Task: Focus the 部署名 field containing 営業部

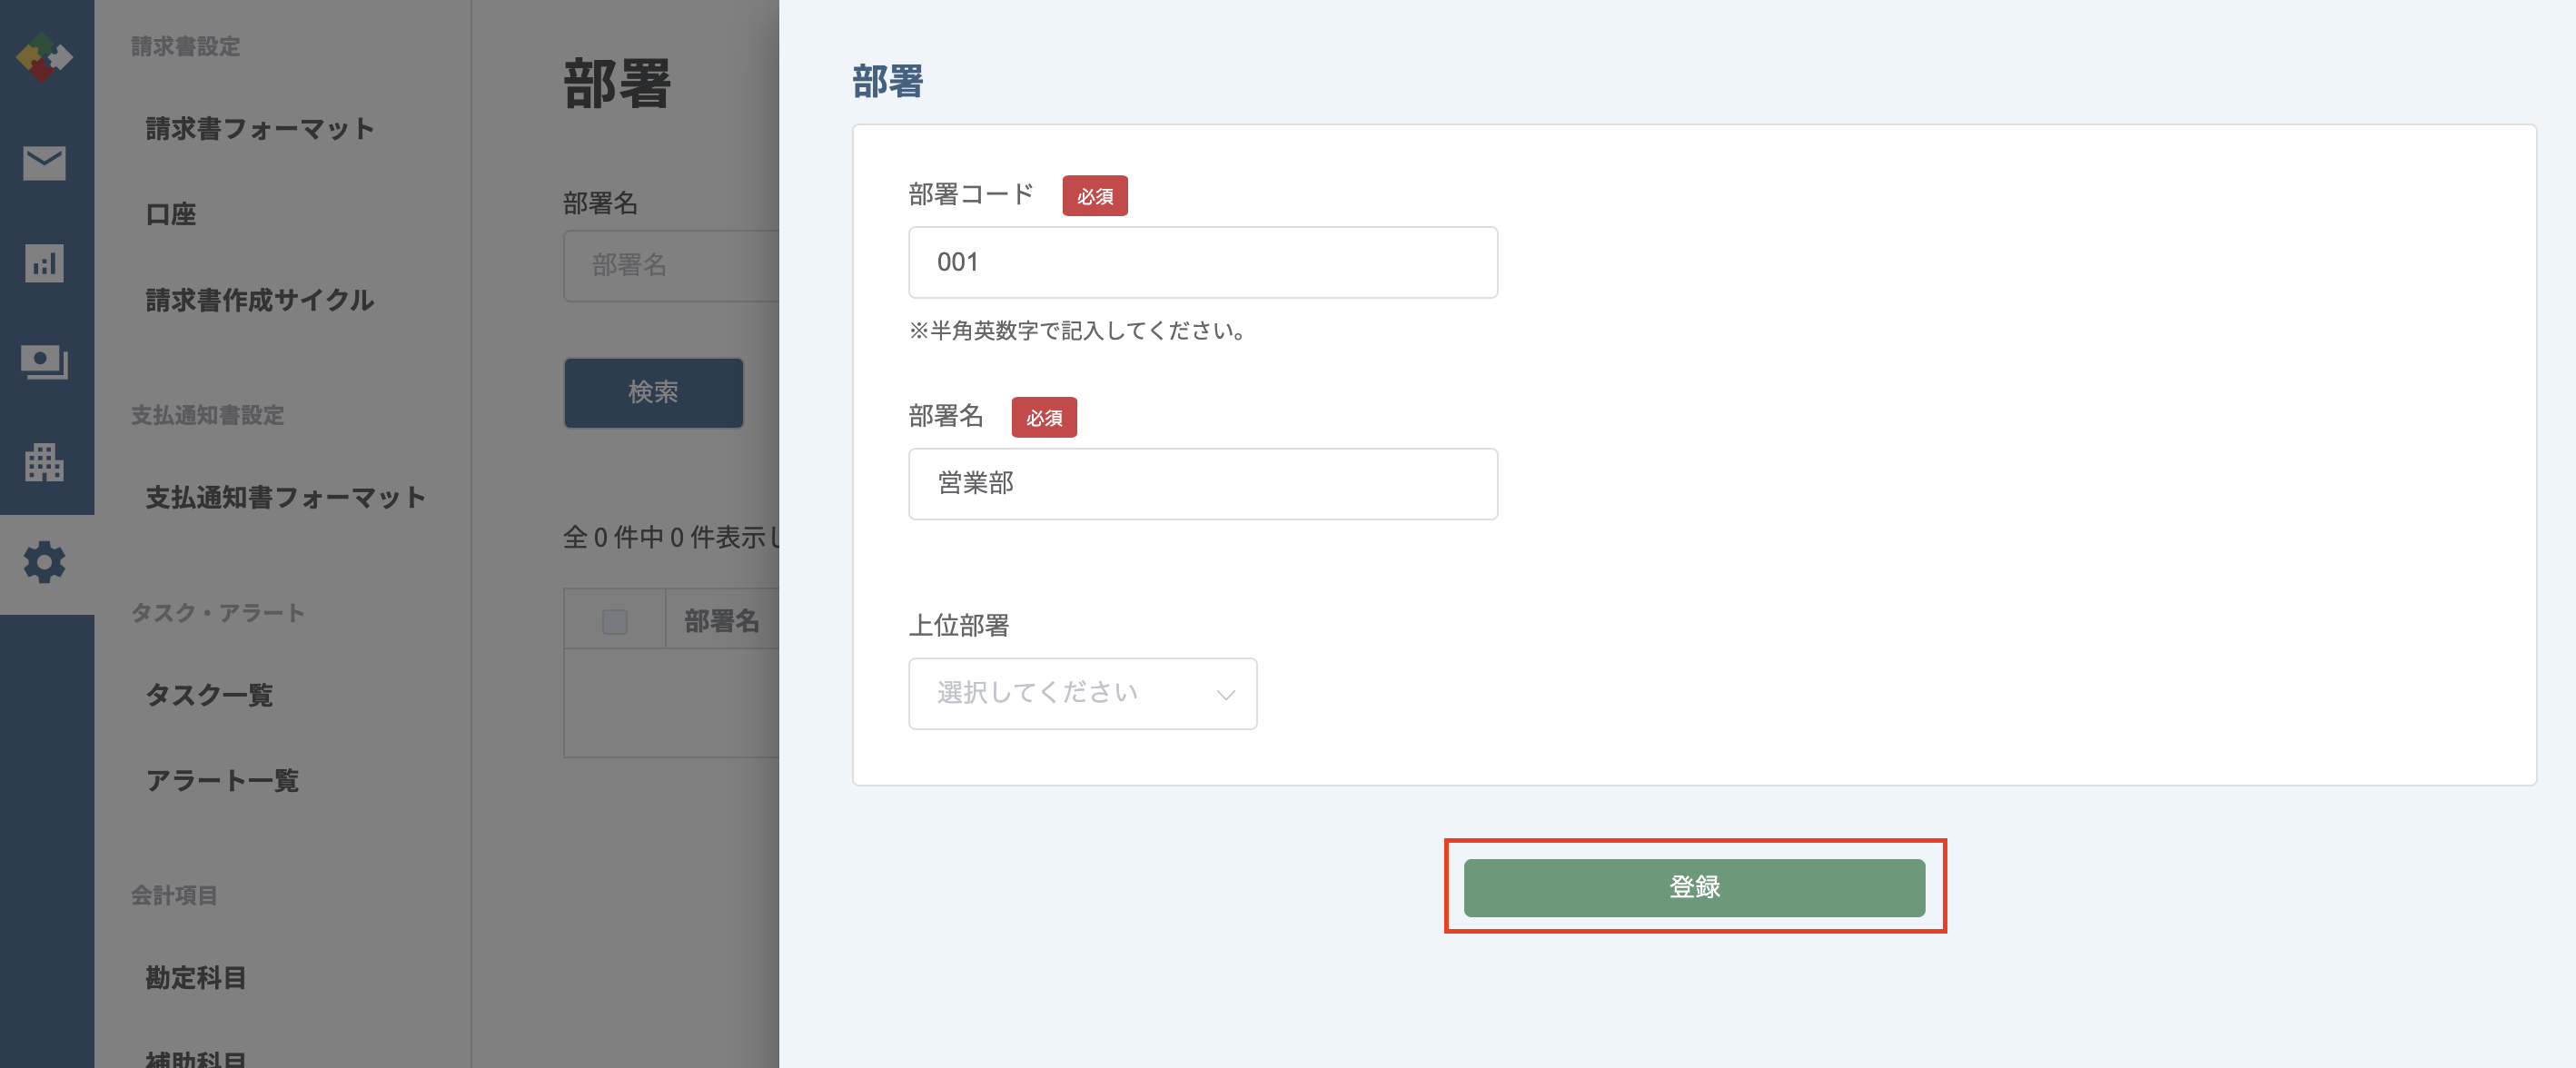Action: pos(1202,483)
